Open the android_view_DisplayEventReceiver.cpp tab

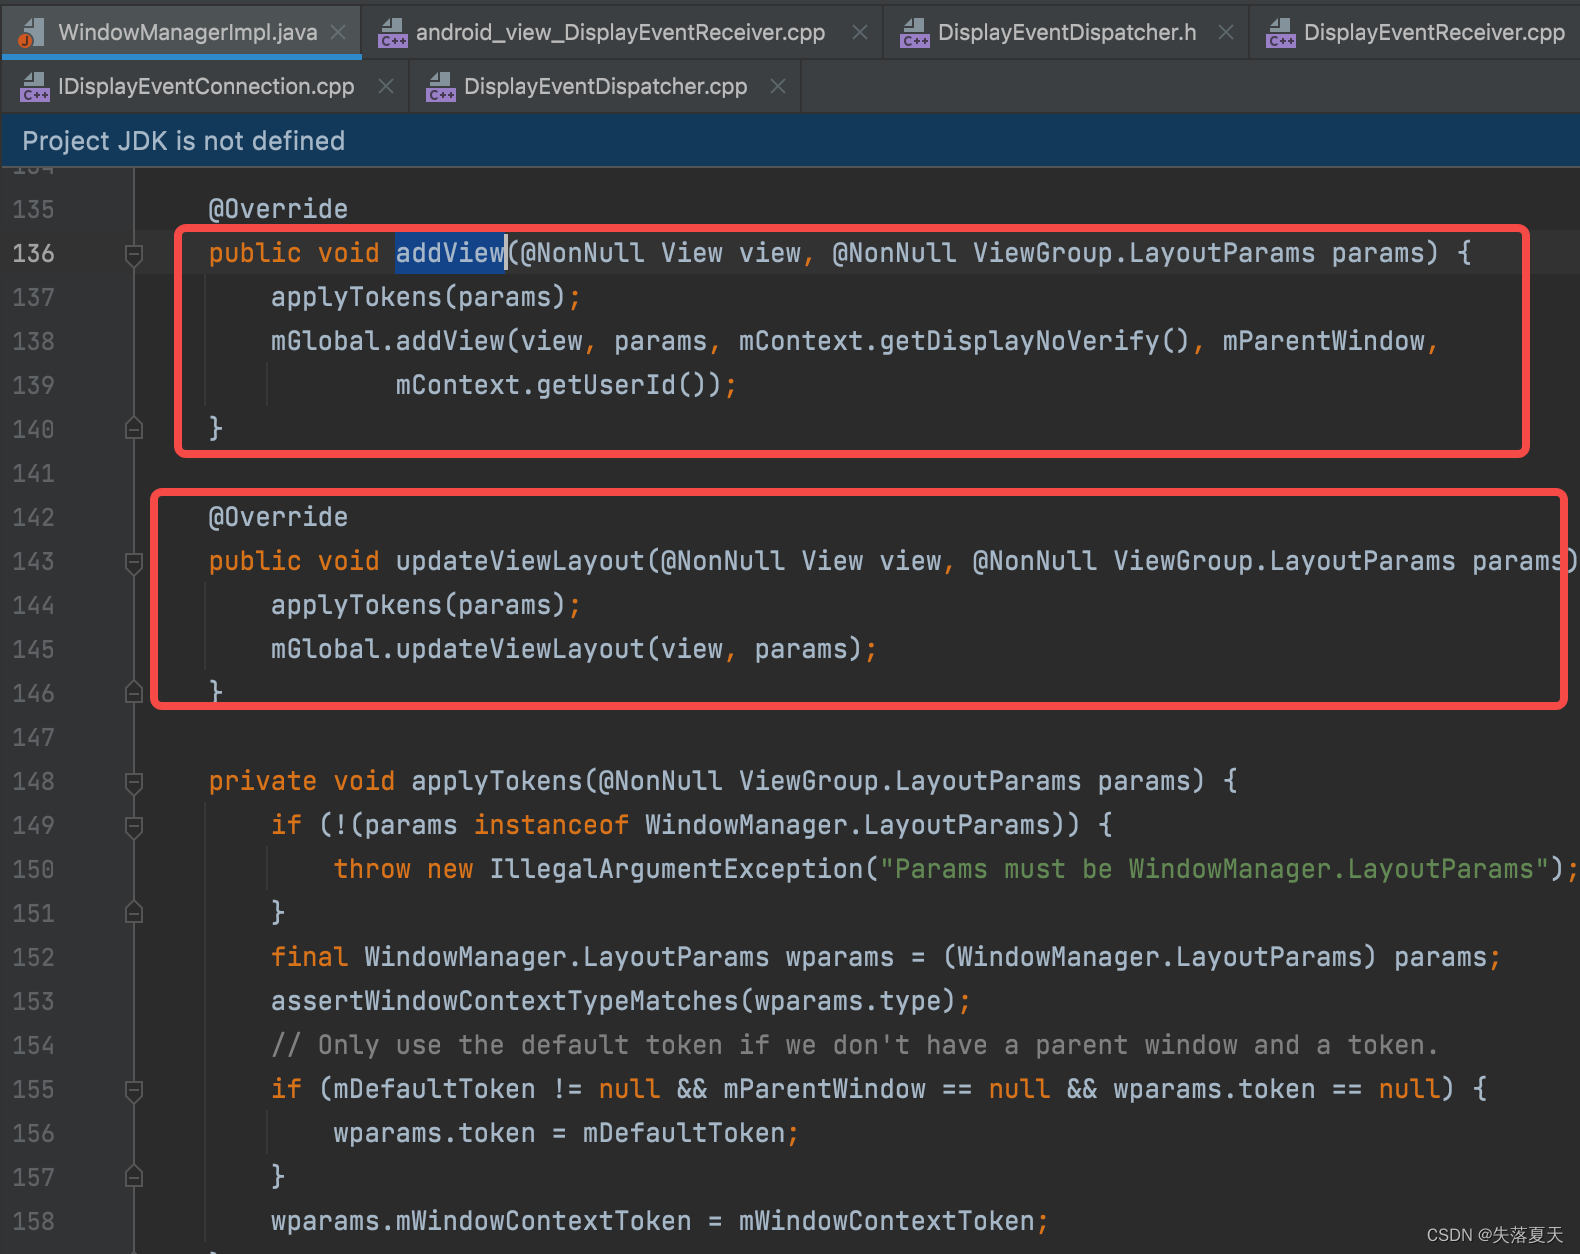620,32
